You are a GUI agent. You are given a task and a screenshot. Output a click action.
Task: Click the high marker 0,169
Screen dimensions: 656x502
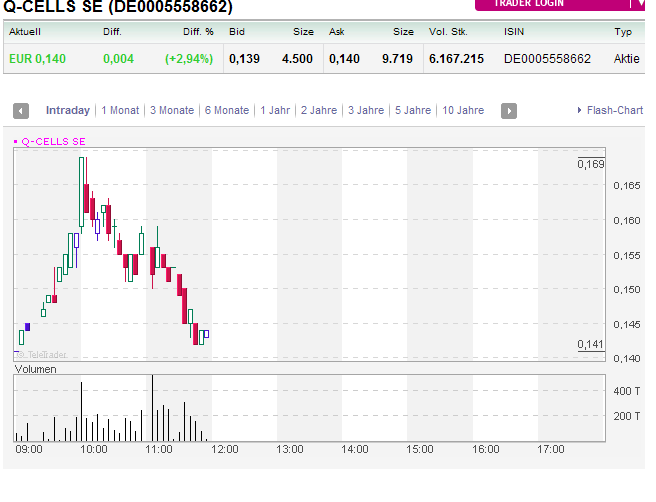591,164
